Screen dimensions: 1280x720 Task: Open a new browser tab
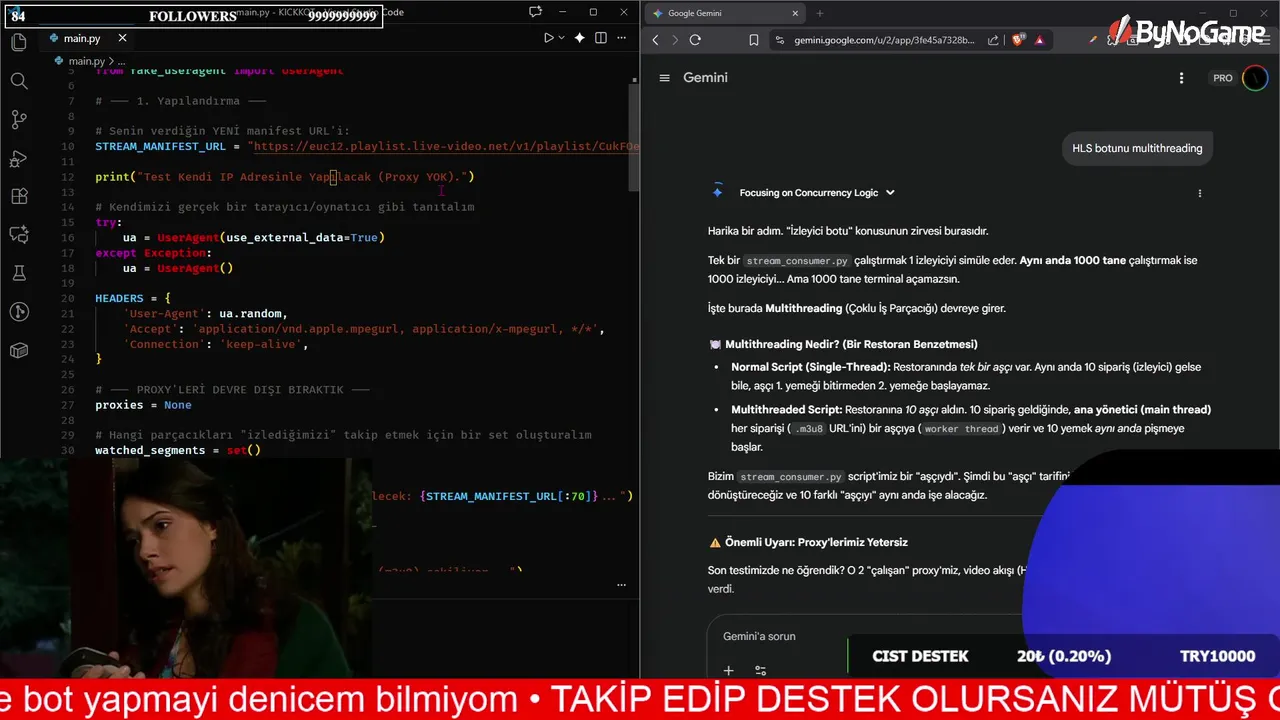pyautogui.click(x=820, y=13)
